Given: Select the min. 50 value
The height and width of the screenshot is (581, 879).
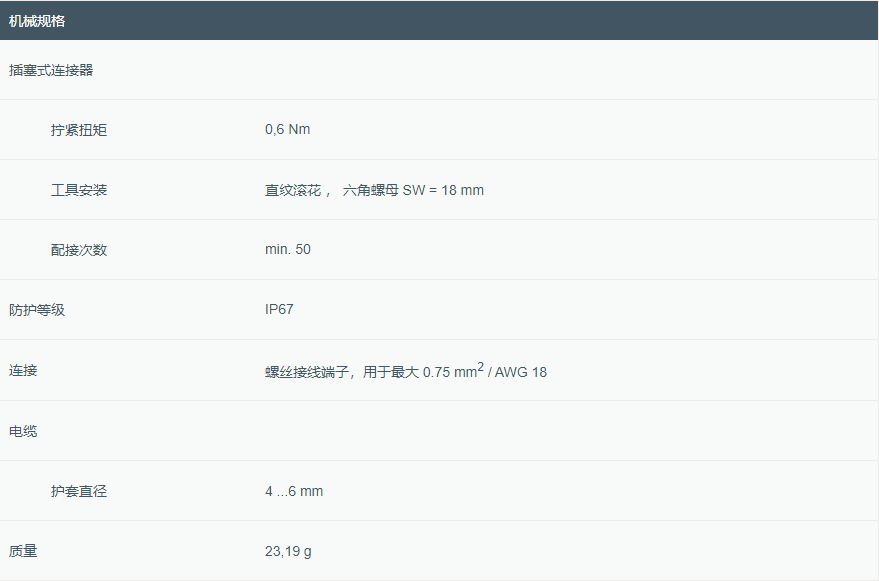Looking at the screenshot, I should tap(288, 250).
